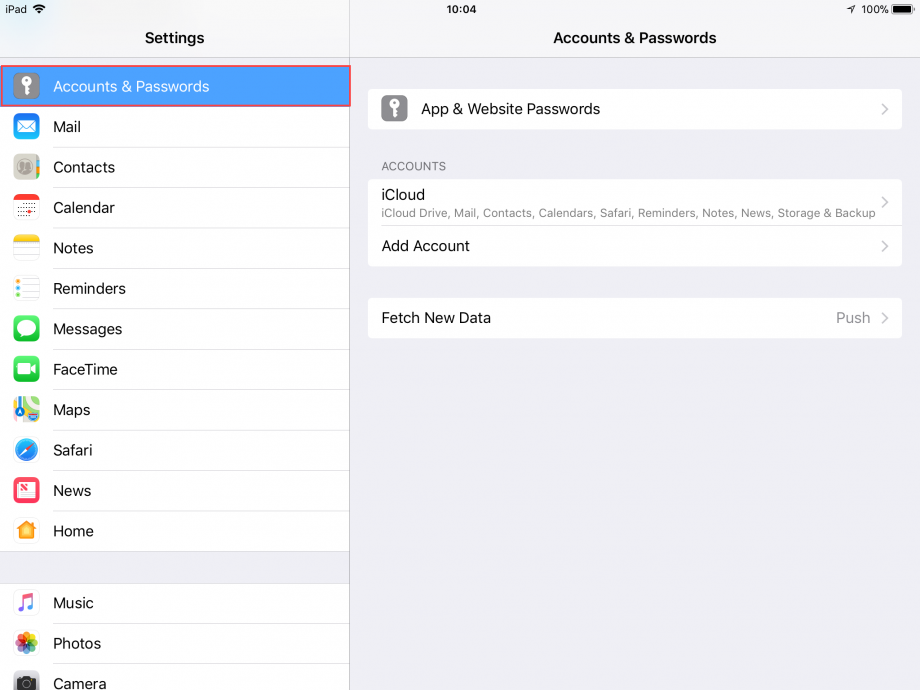
Task: Open Music settings in the sidebar
Action: (73, 603)
